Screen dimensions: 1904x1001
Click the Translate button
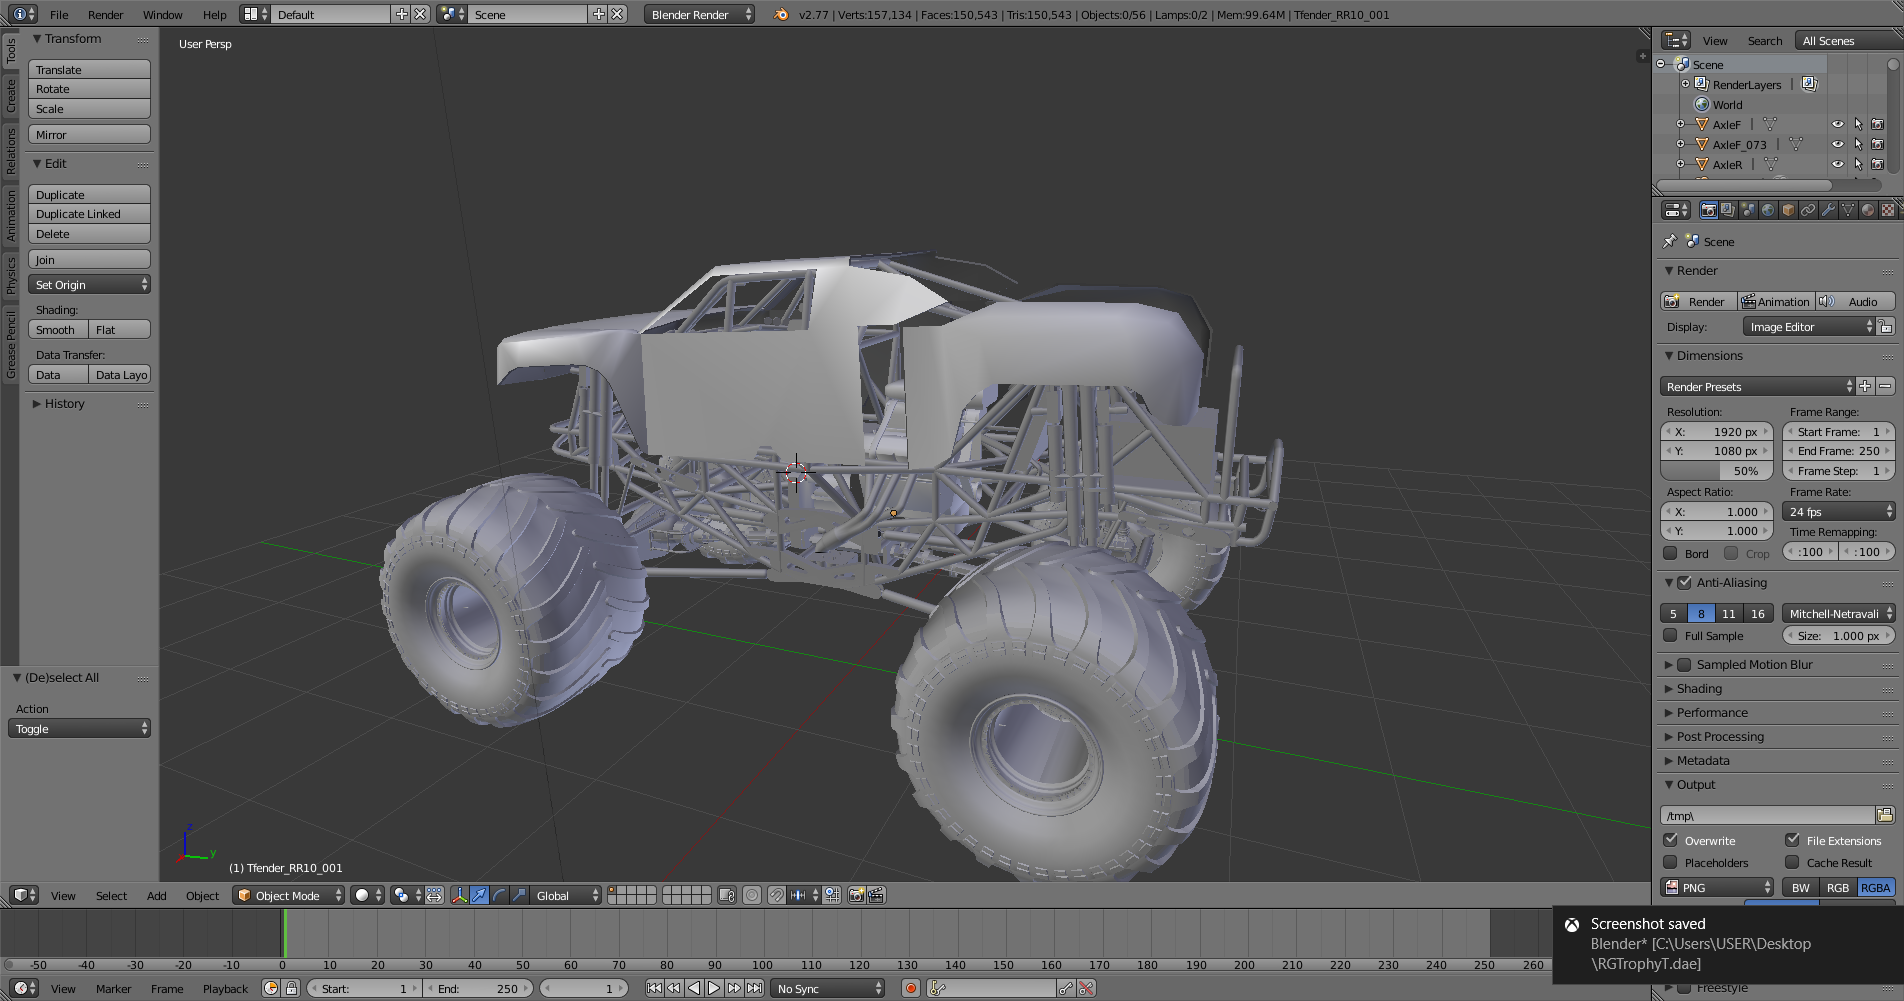[89, 69]
